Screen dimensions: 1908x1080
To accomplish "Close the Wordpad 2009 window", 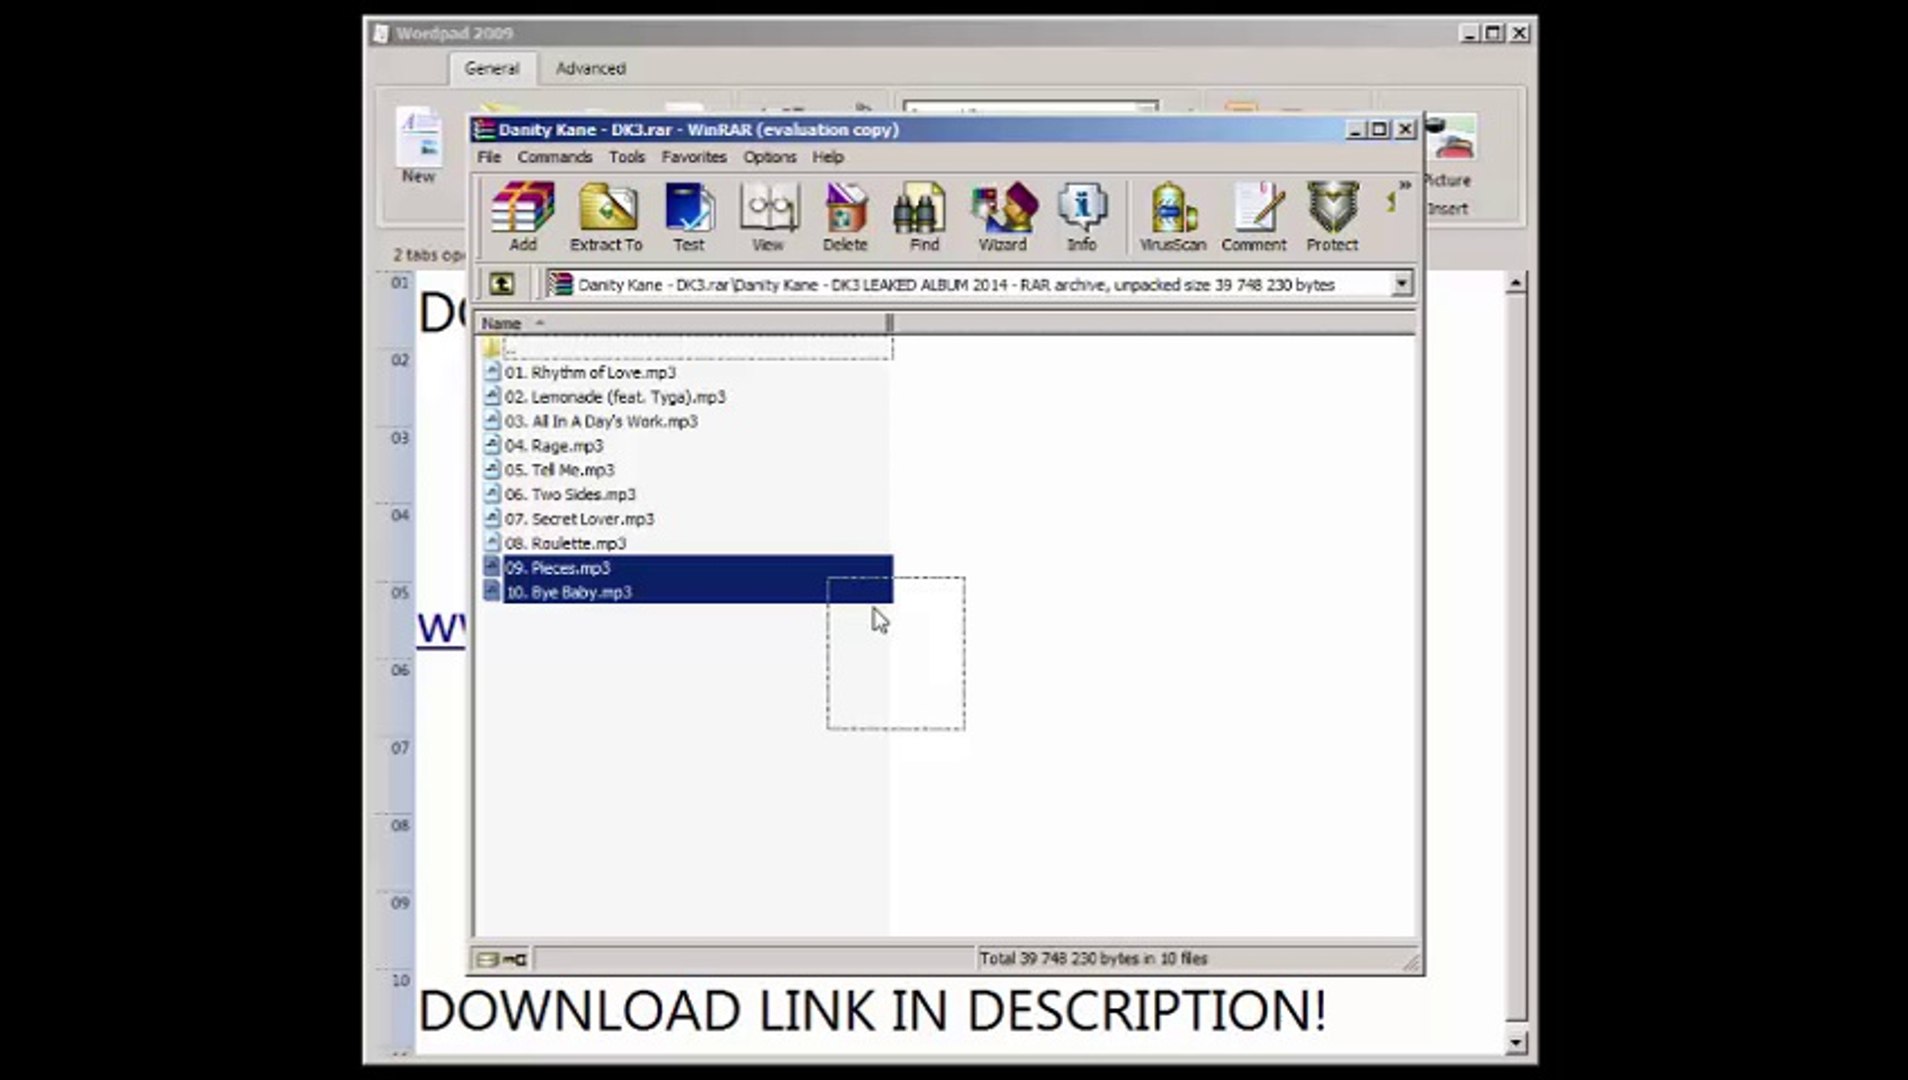I will click(x=1520, y=33).
